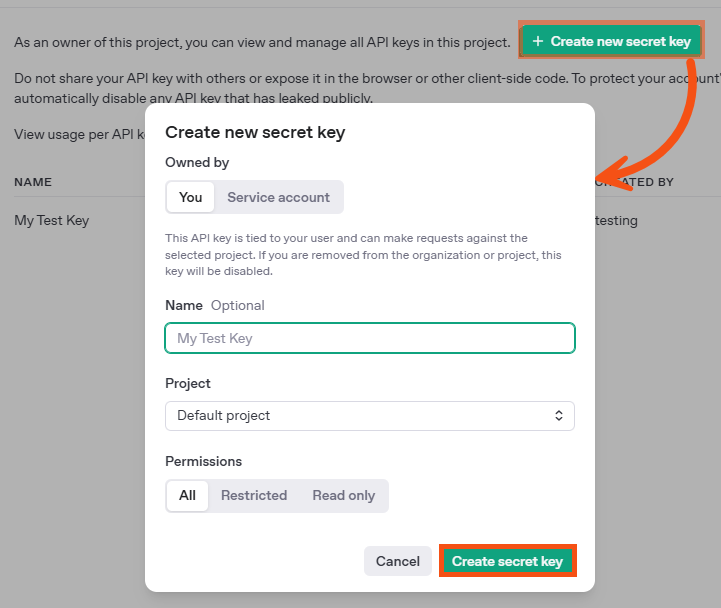Choose Restricted permissions

tap(254, 495)
